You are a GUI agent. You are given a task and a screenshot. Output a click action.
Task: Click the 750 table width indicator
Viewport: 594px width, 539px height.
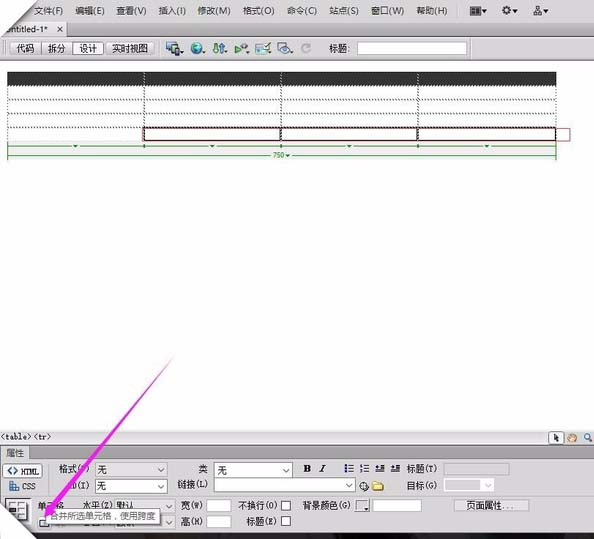pyautogui.click(x=281, y=155)
